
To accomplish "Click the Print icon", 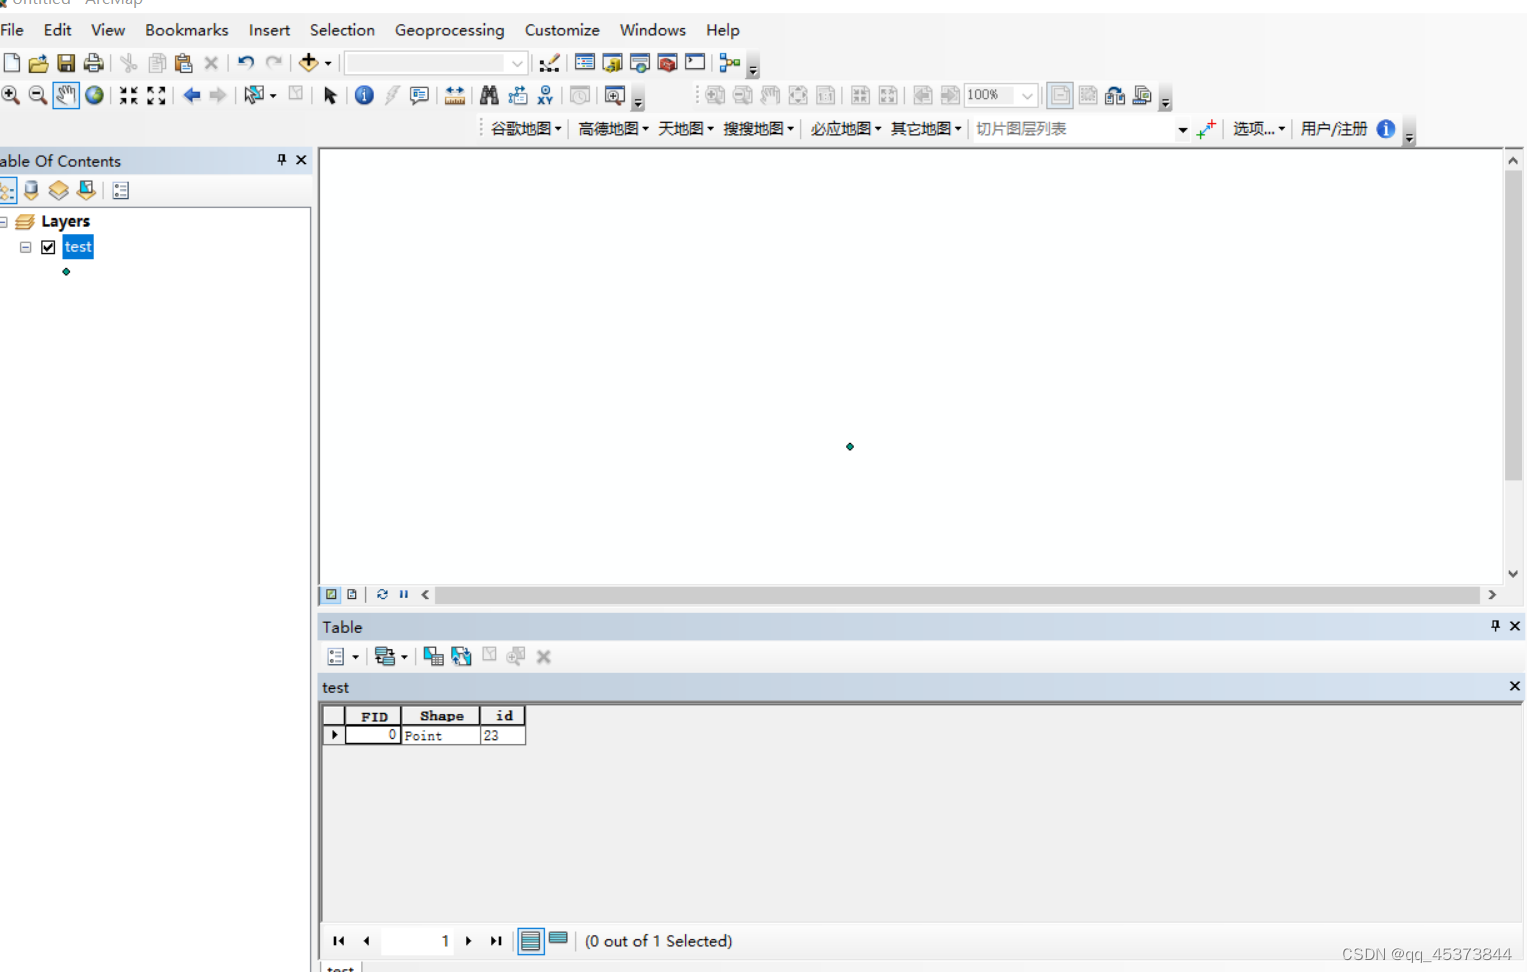I will tap(94, 63).
